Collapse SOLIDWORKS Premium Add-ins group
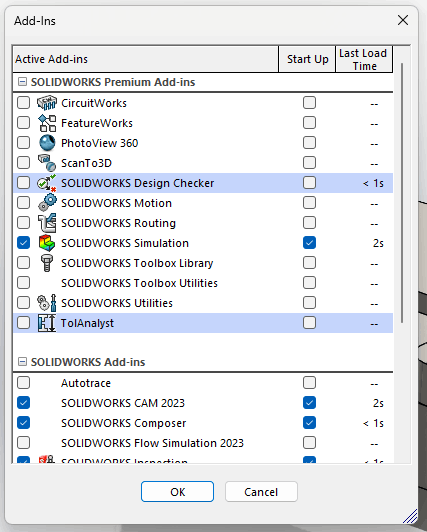The height and width of the screenshot is (532, 427). tap(22, 82)
